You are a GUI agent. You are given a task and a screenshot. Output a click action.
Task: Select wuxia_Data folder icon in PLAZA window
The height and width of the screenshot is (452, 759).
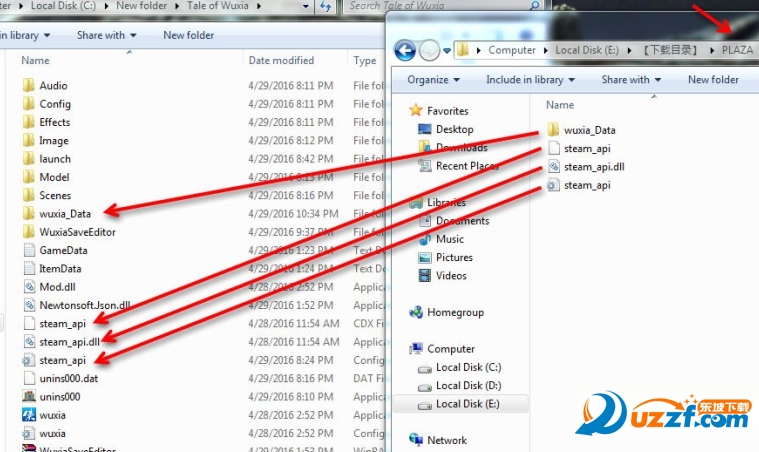tap(553, 130)
